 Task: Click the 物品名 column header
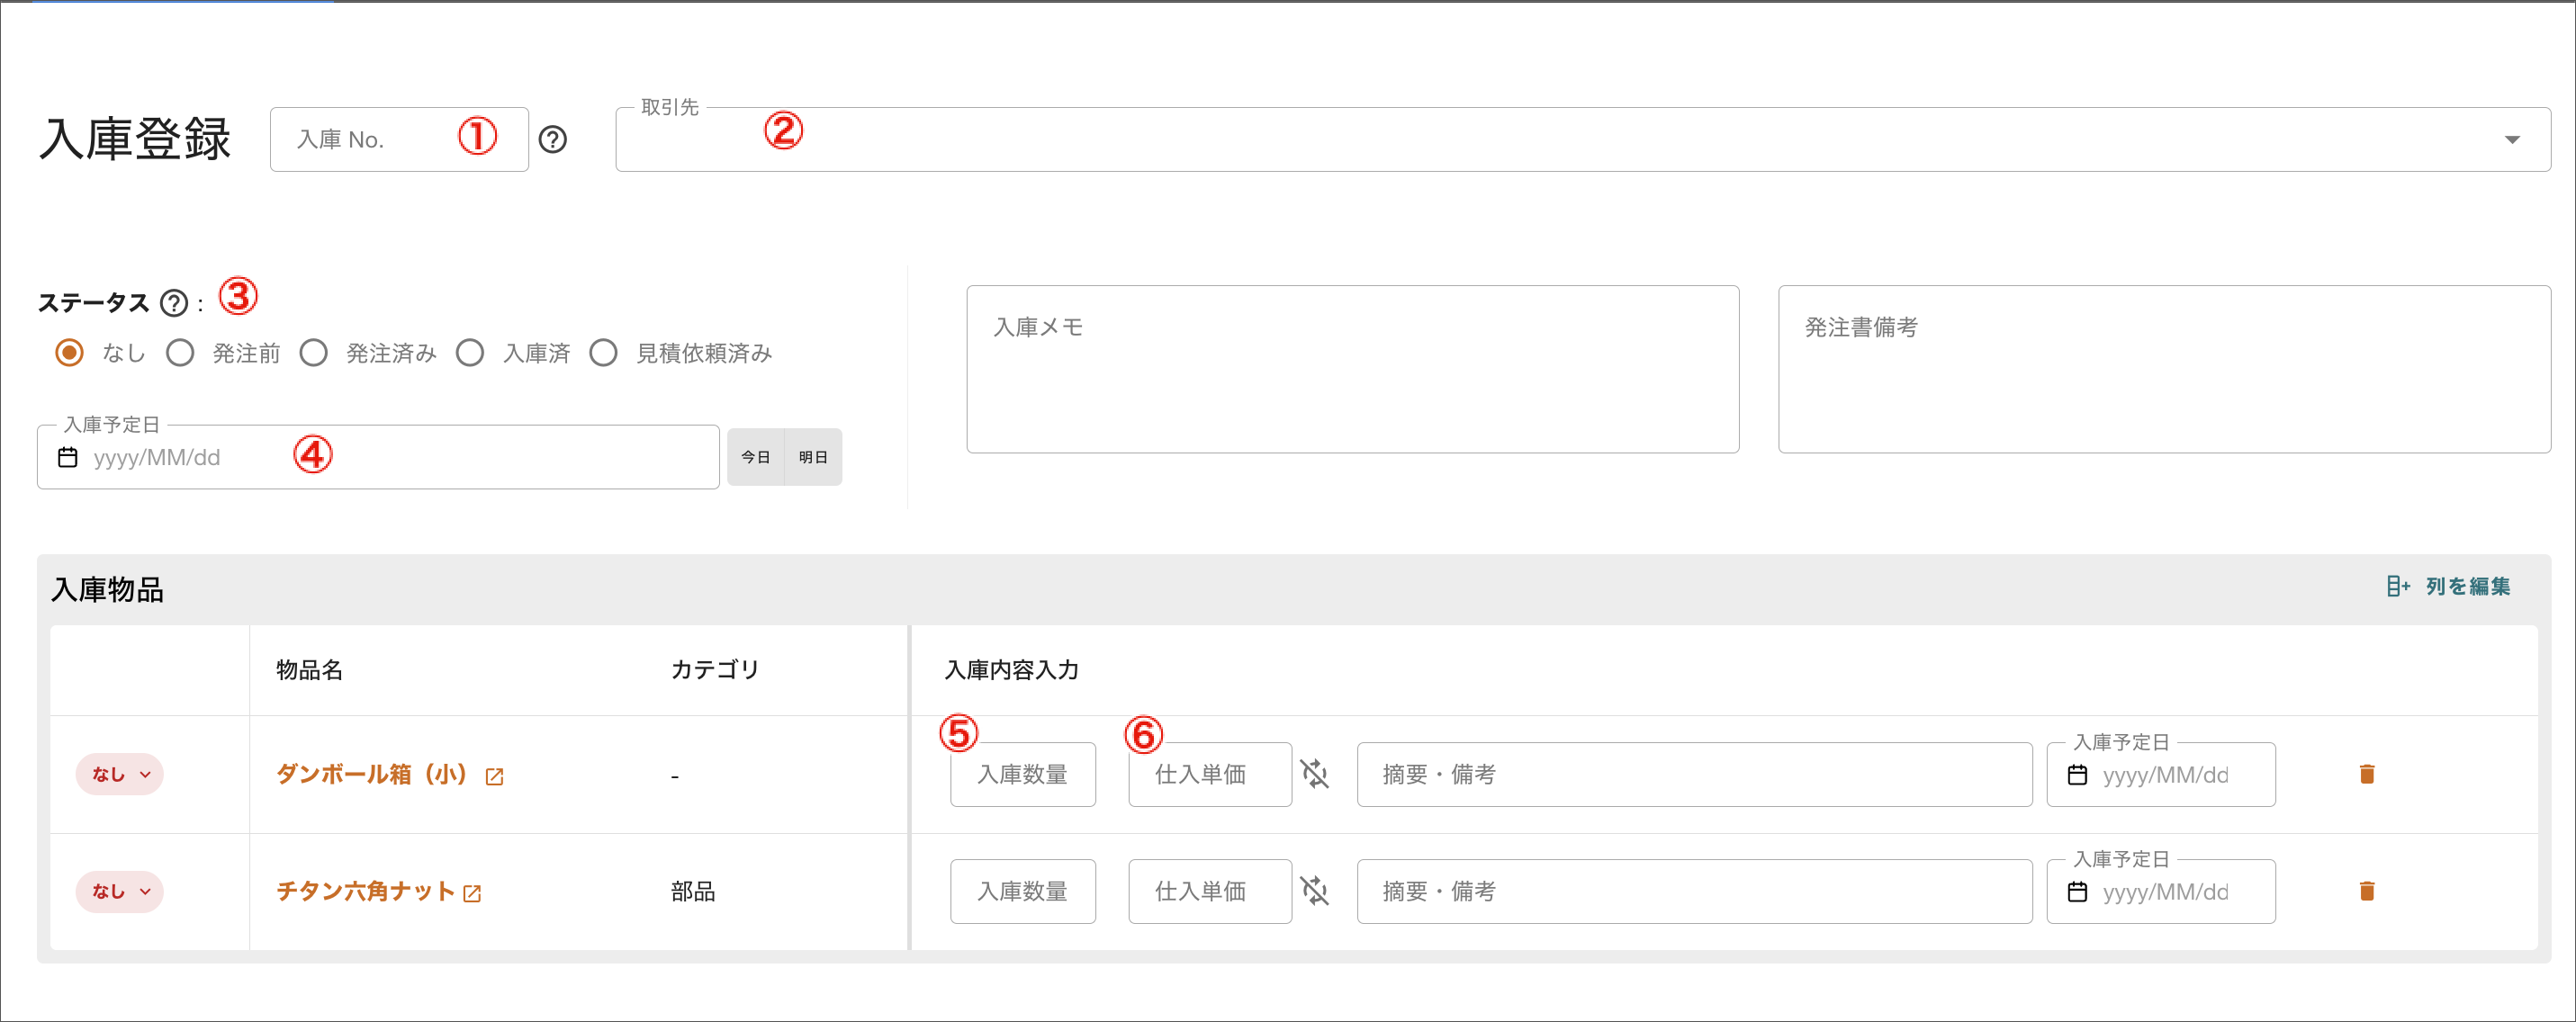(310, 670)
